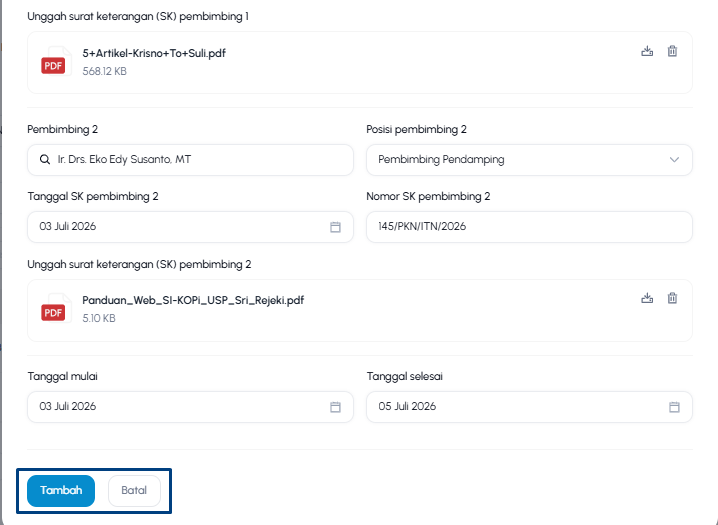This screenshot has width=718, height=525.
Task: Click the search icon in Pembimbing 2
Action: click(x=45, y=160)
